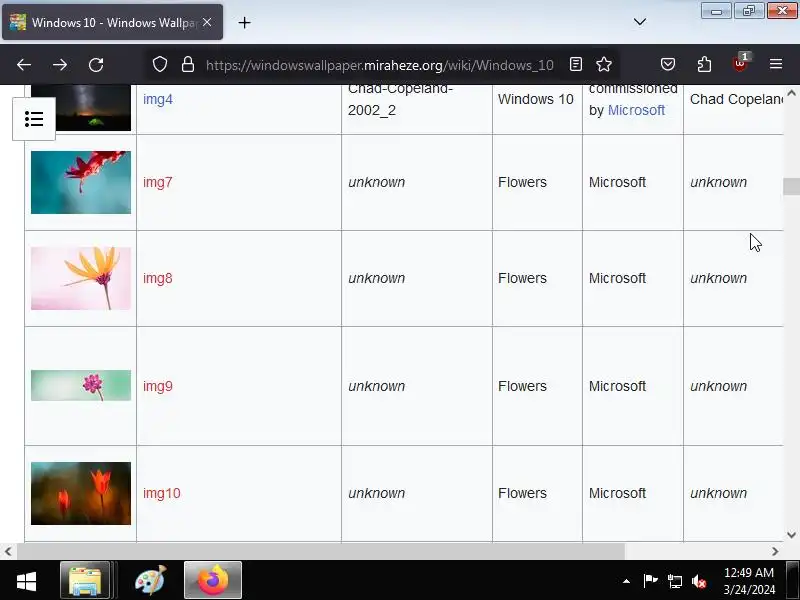800x600 pixels.
Task: Select 'Microsoft' cell in img10 row
Action: pos(617,493)
